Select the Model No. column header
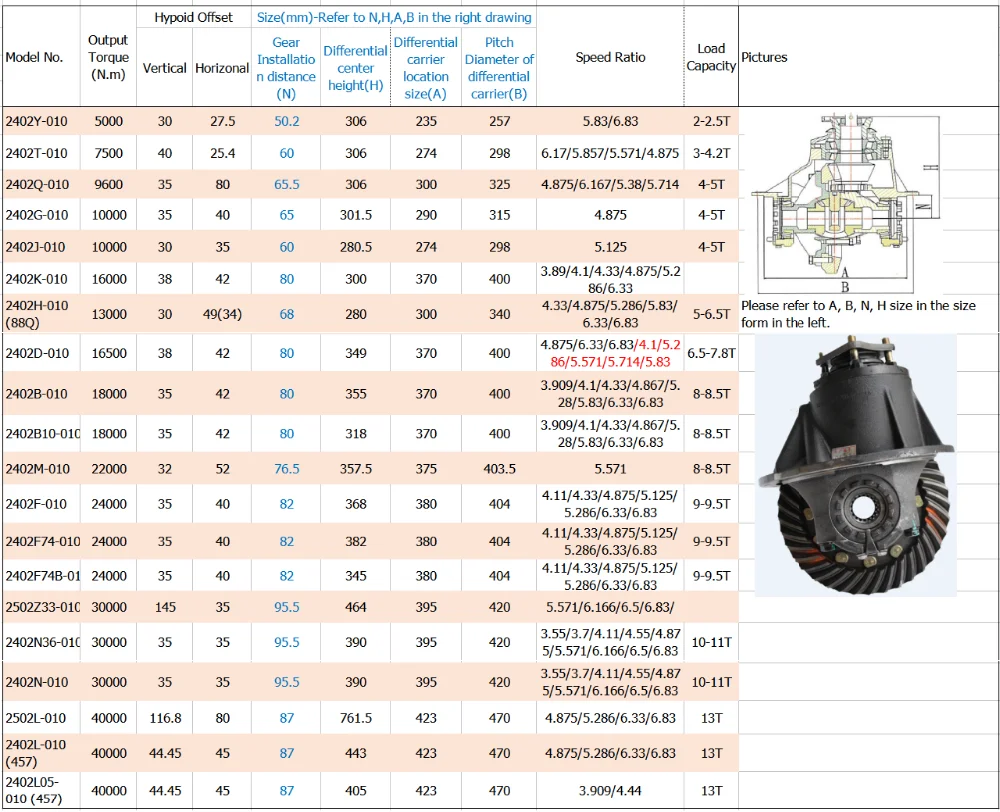 click(x=34, y=57)
